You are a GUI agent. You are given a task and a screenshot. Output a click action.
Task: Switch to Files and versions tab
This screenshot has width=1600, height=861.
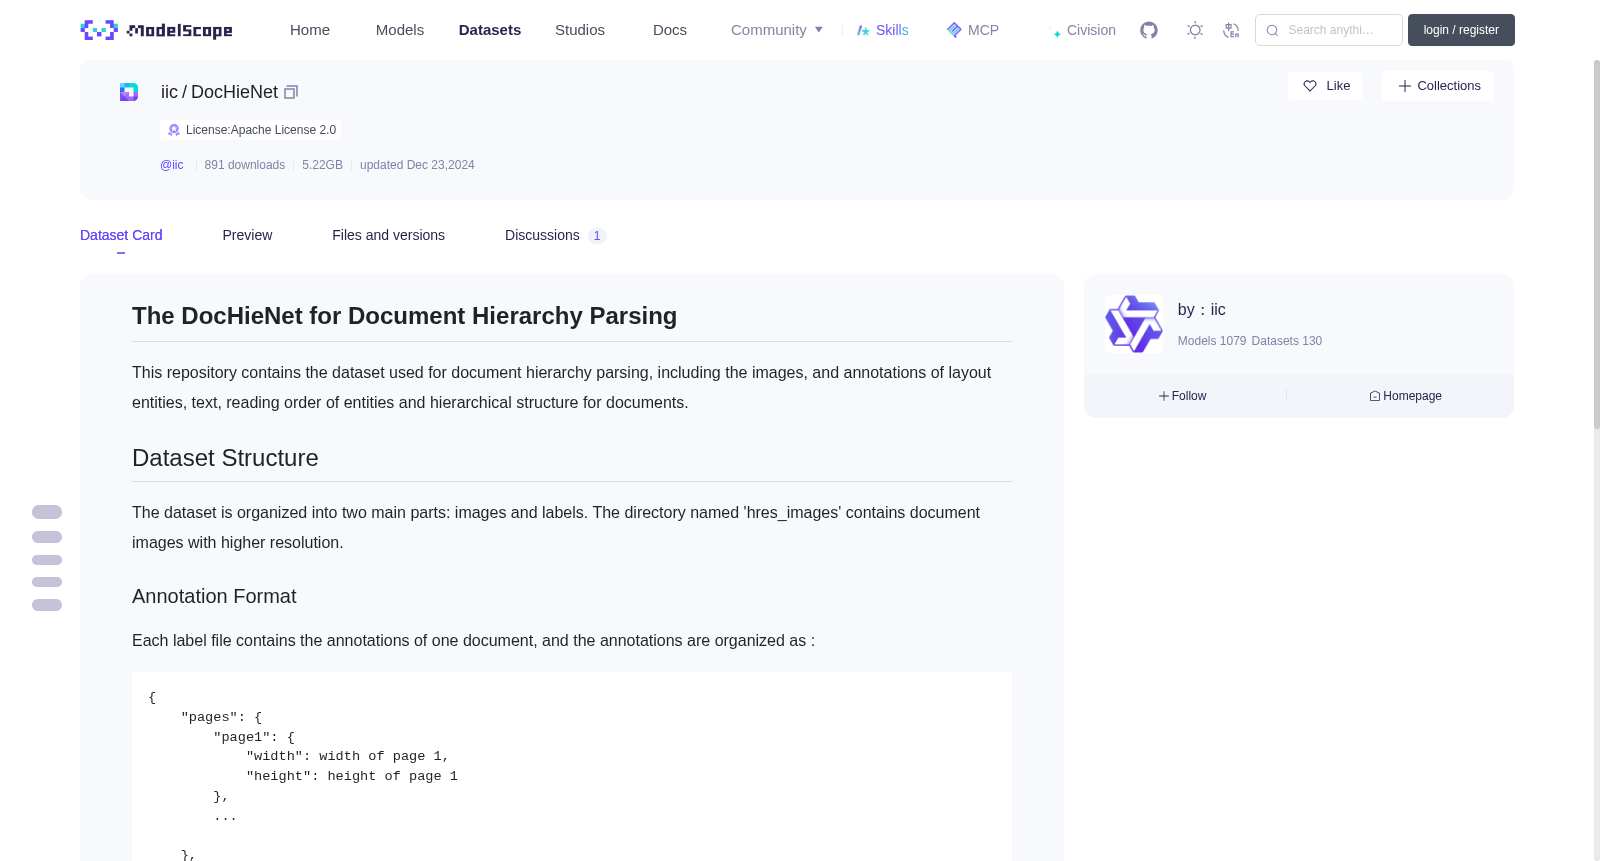388,235
